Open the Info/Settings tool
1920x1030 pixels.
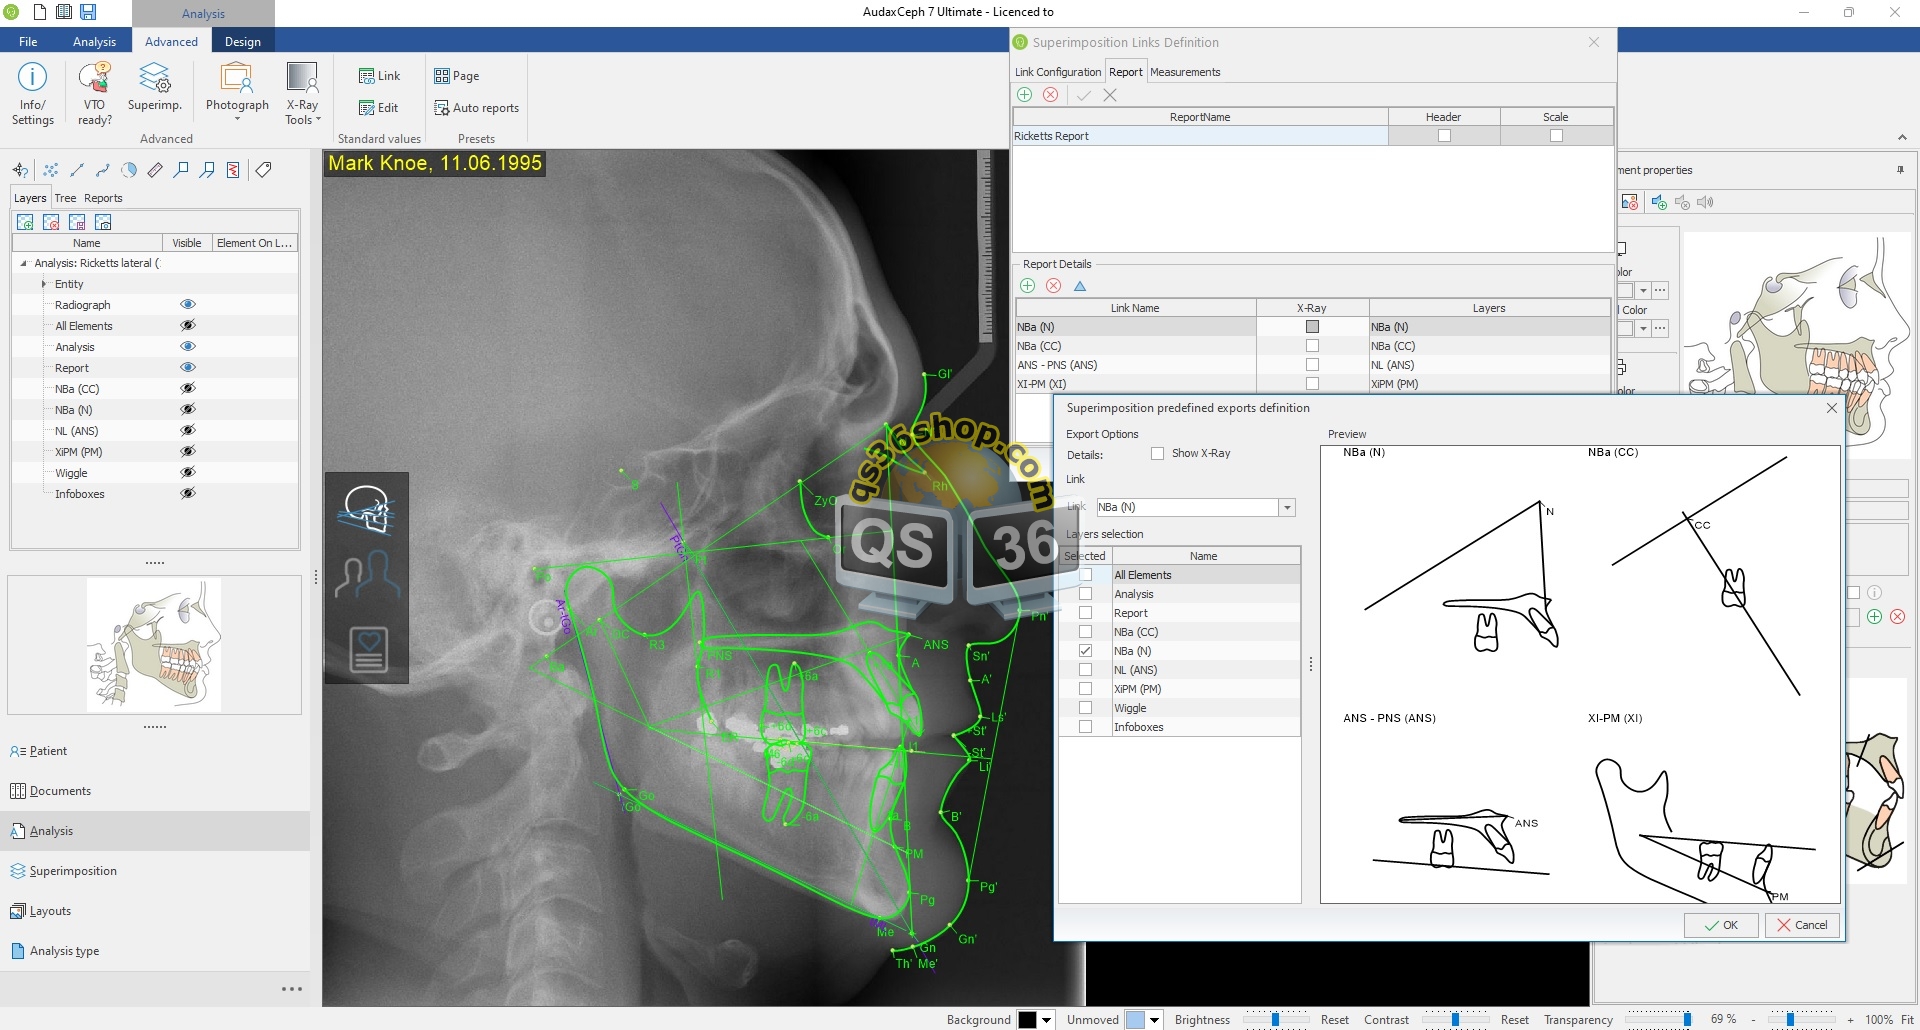pyautogui.click(x=32, y=92)
